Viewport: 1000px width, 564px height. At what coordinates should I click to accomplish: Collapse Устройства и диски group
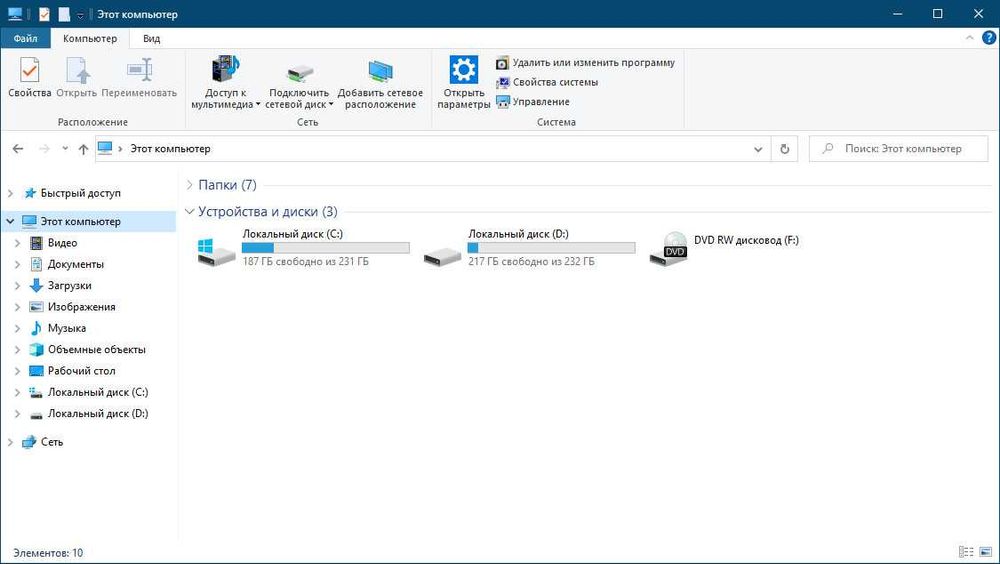click(189, 211)
